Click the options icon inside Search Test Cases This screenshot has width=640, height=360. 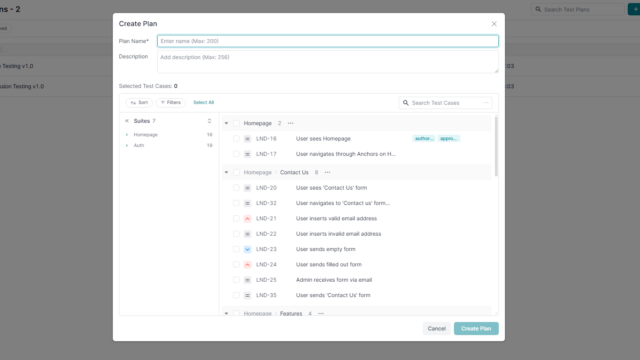pos(486,103)
